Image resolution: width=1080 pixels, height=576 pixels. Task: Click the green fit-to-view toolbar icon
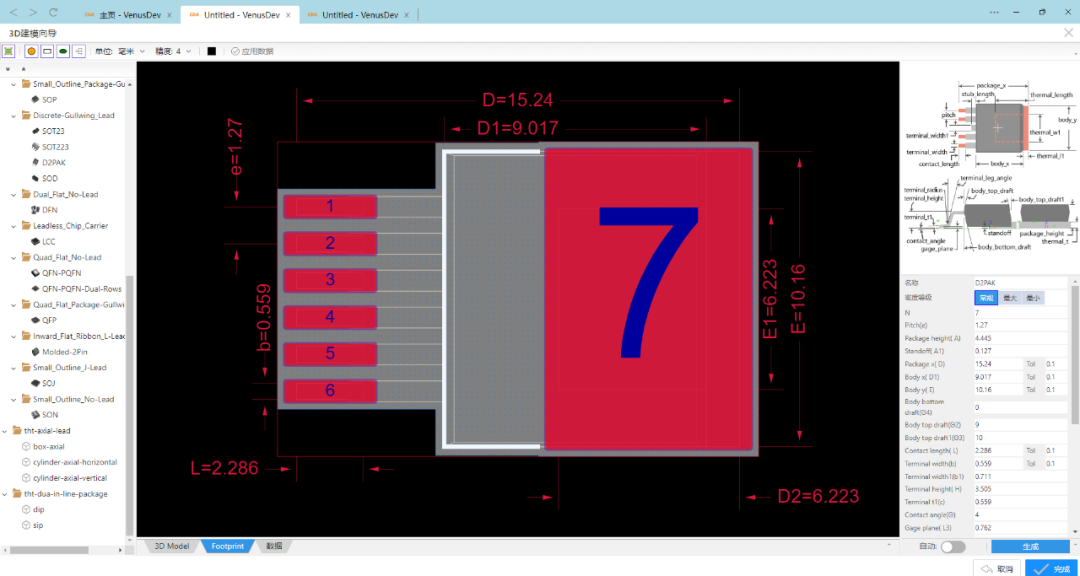point(9,51)
